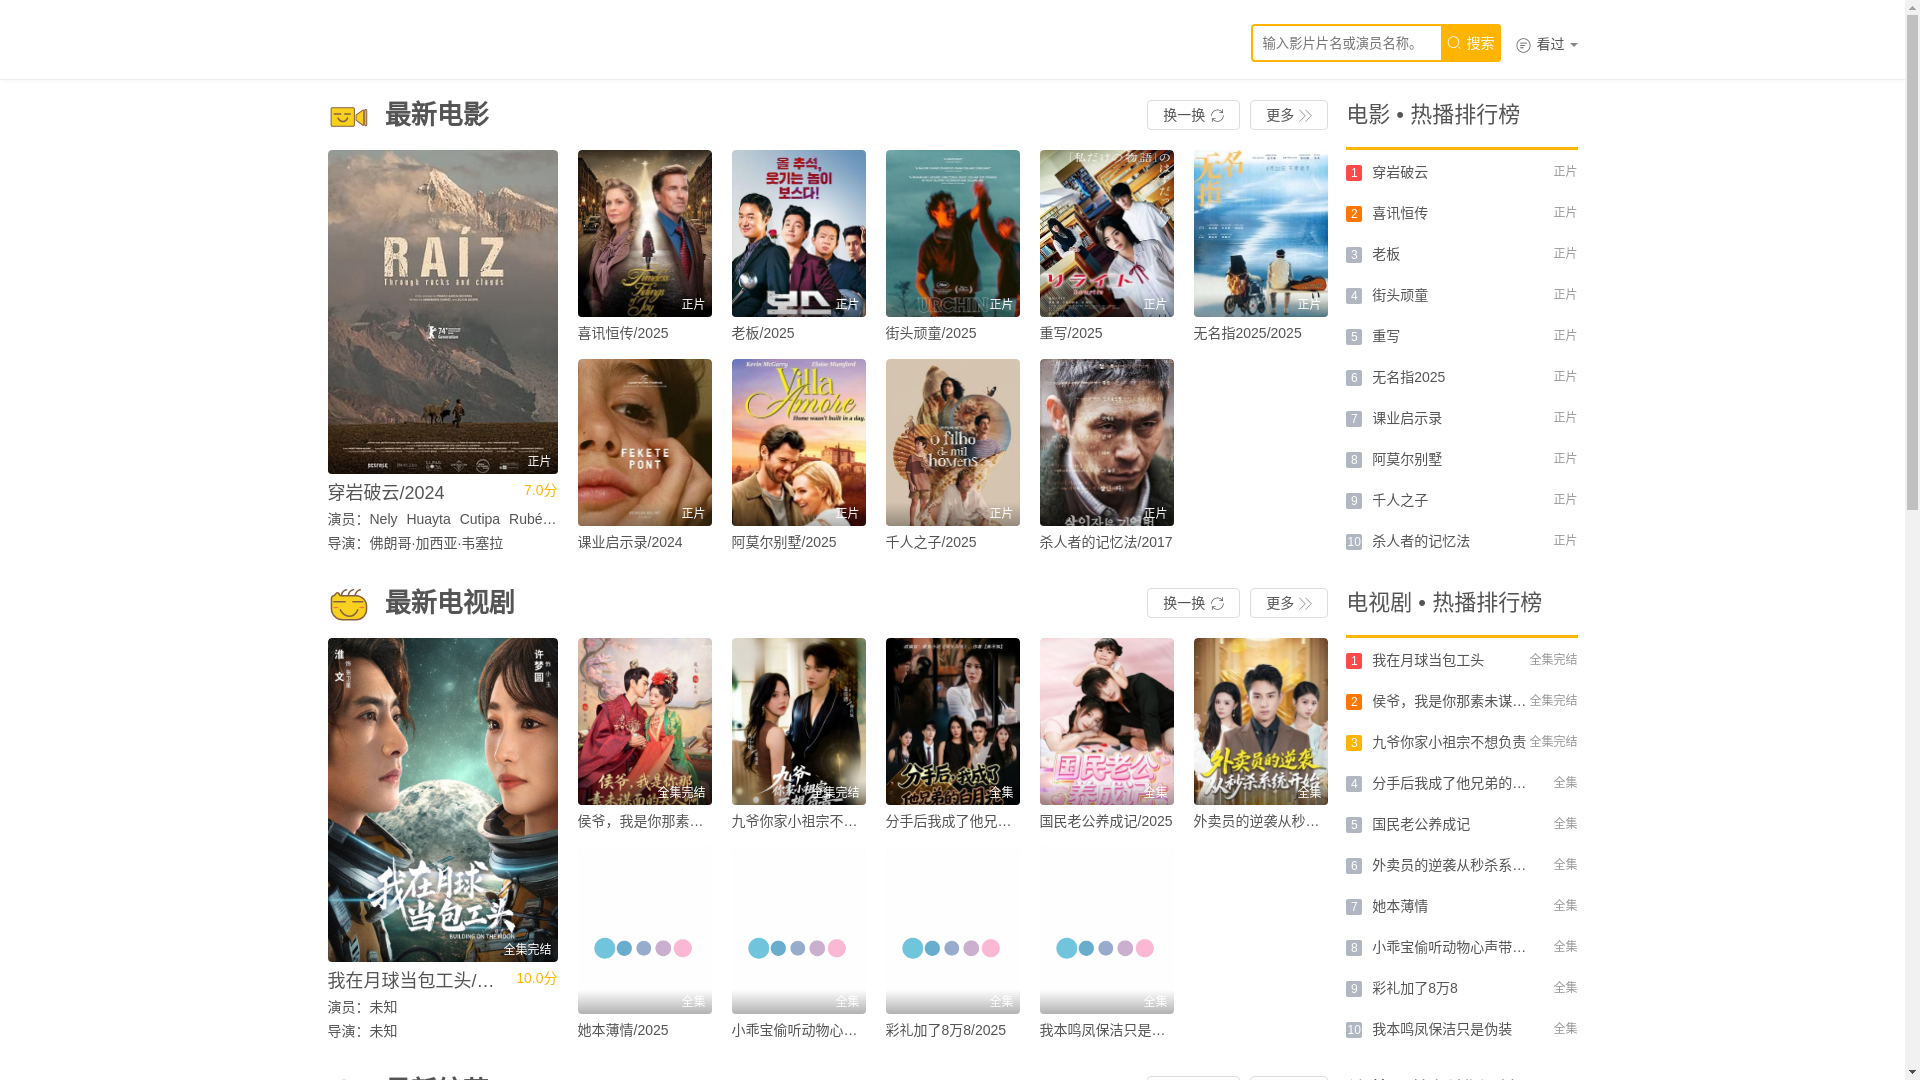This screenshot has height=1080, width=1920.
Task: Type in the movie or actor search field
Action: pyautogui.click(x=1345, y=43)
